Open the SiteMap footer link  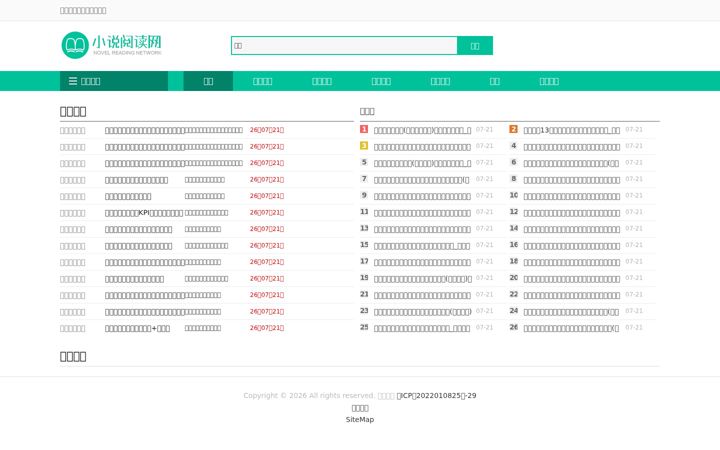tap(360, 419)
